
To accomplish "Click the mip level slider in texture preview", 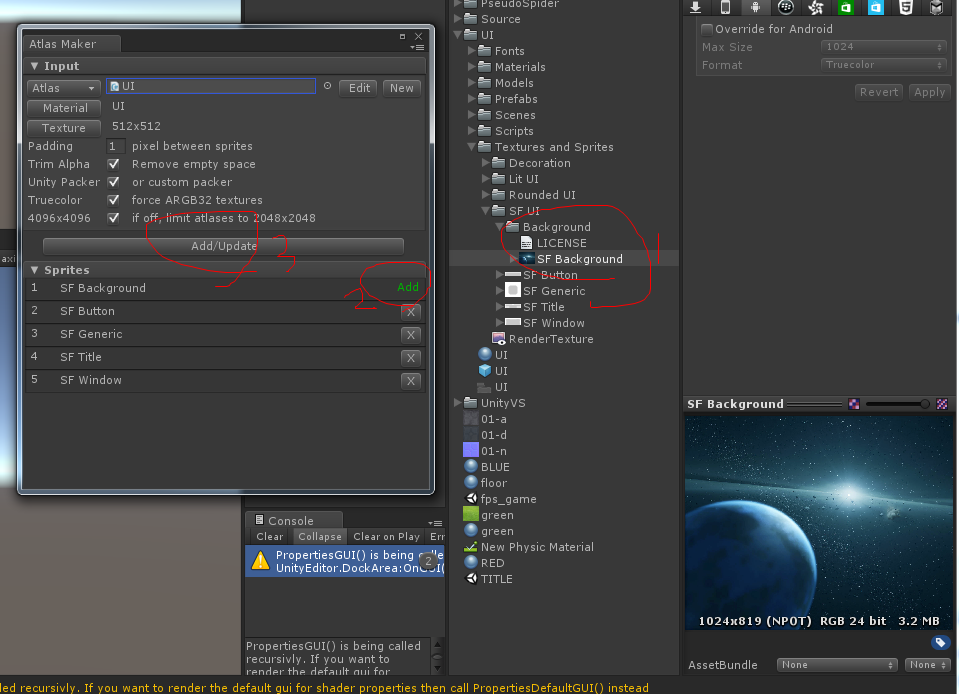I will point(897,404).
